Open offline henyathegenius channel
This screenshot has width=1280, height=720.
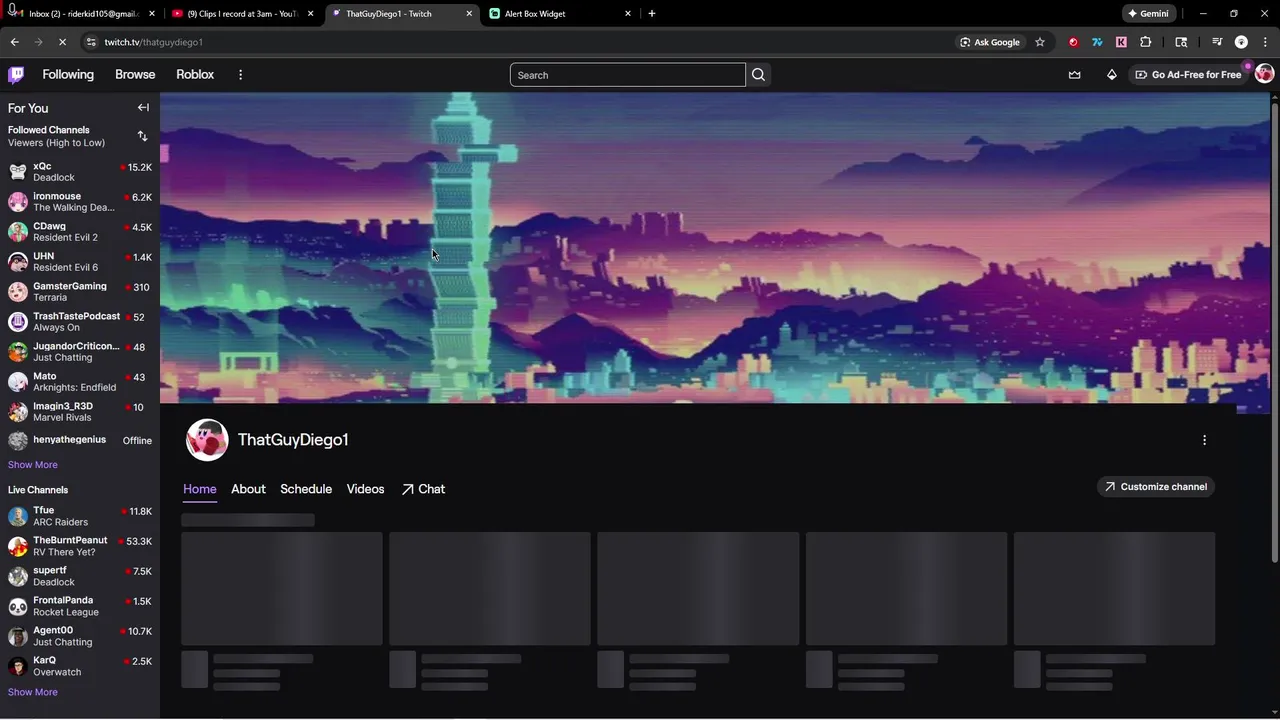coord(80,440)
